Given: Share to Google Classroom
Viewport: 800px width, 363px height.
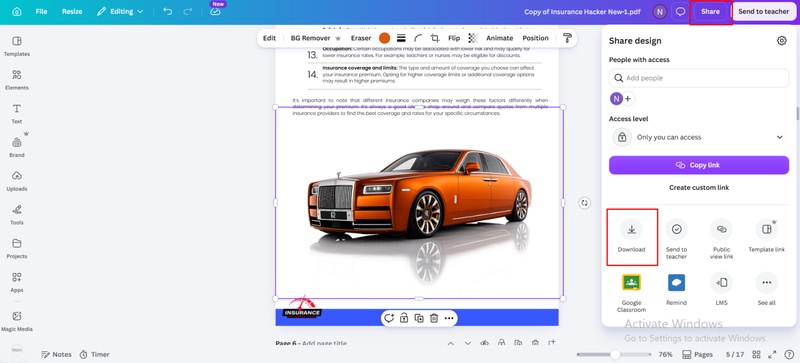Looking at the screenshot, I should click(632, 293).
